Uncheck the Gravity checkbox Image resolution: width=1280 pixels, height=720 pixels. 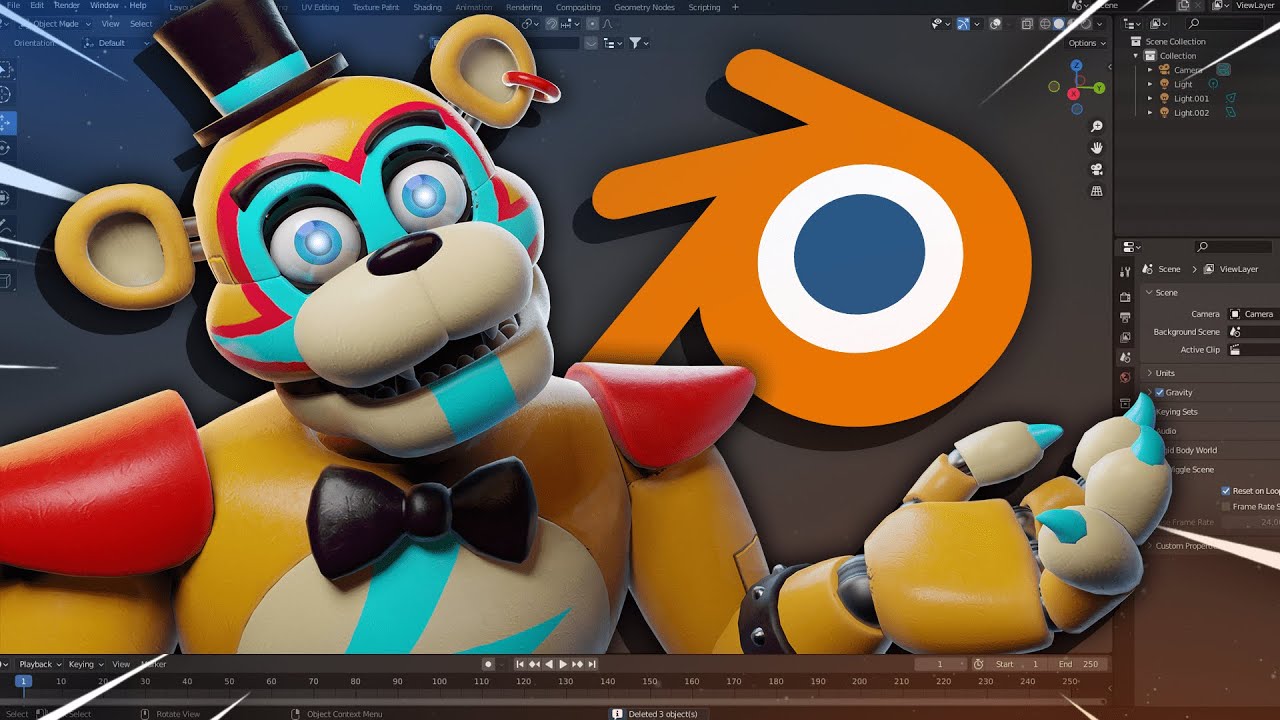coord(1159,392)
